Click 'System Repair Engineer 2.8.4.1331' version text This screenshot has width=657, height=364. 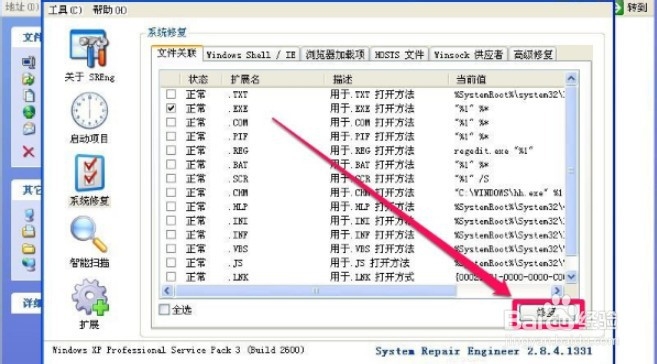coord(484,351)
